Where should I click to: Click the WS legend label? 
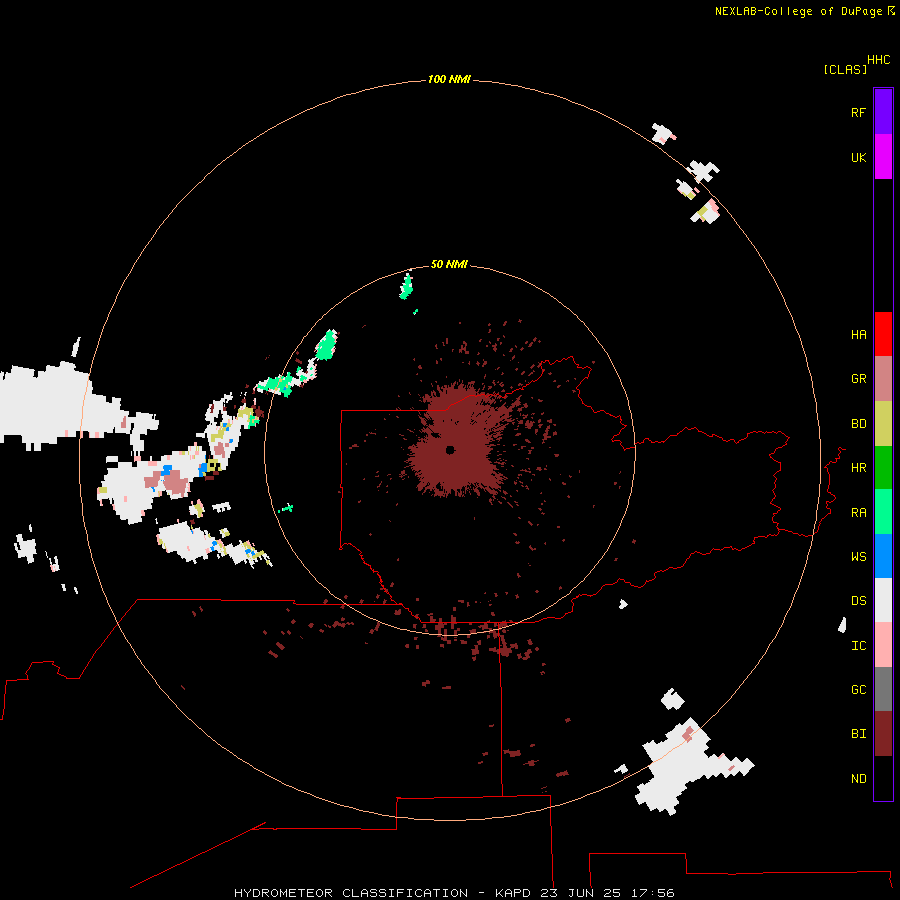858,556
